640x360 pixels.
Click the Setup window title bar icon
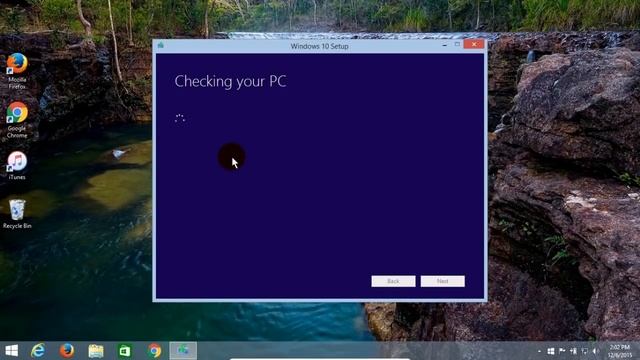click(161, 45)
